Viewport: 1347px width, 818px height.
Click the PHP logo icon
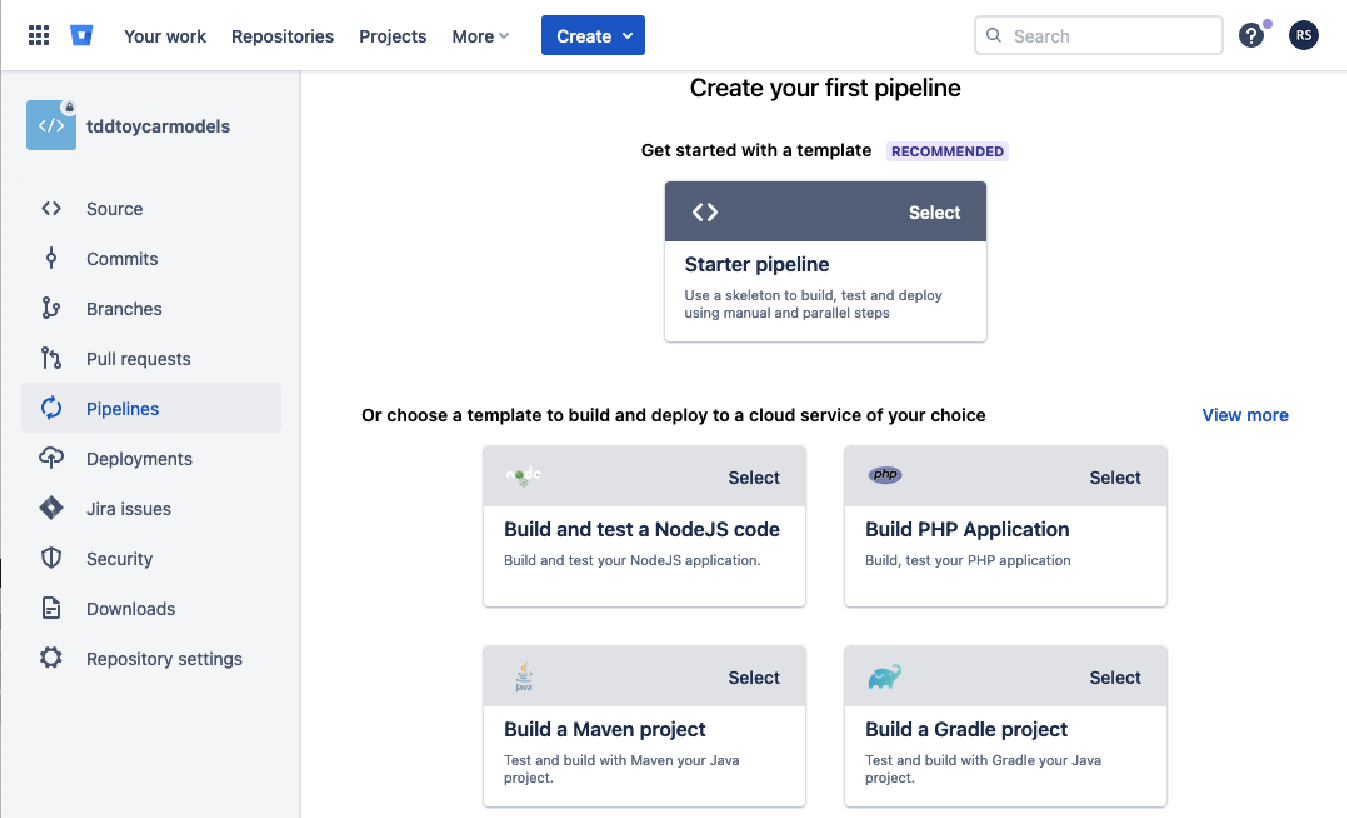885,475
